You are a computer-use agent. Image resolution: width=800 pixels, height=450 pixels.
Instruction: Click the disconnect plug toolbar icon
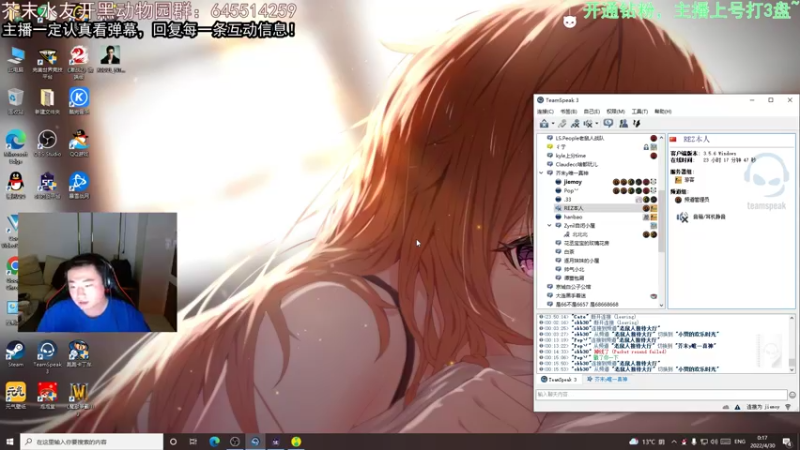tap(562, 123)
